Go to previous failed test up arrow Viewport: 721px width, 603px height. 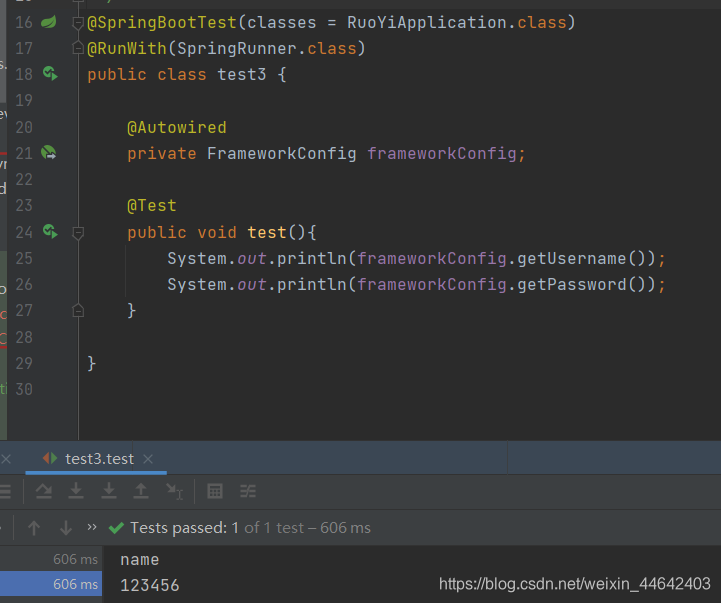[x=34, y=528]
